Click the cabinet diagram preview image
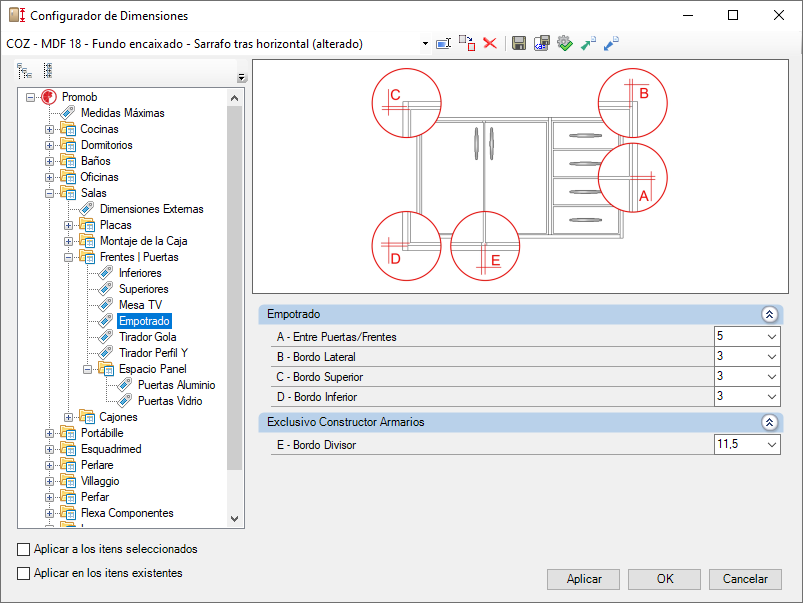Viewport: 803px width, 603px height. [x=520, y=177]
